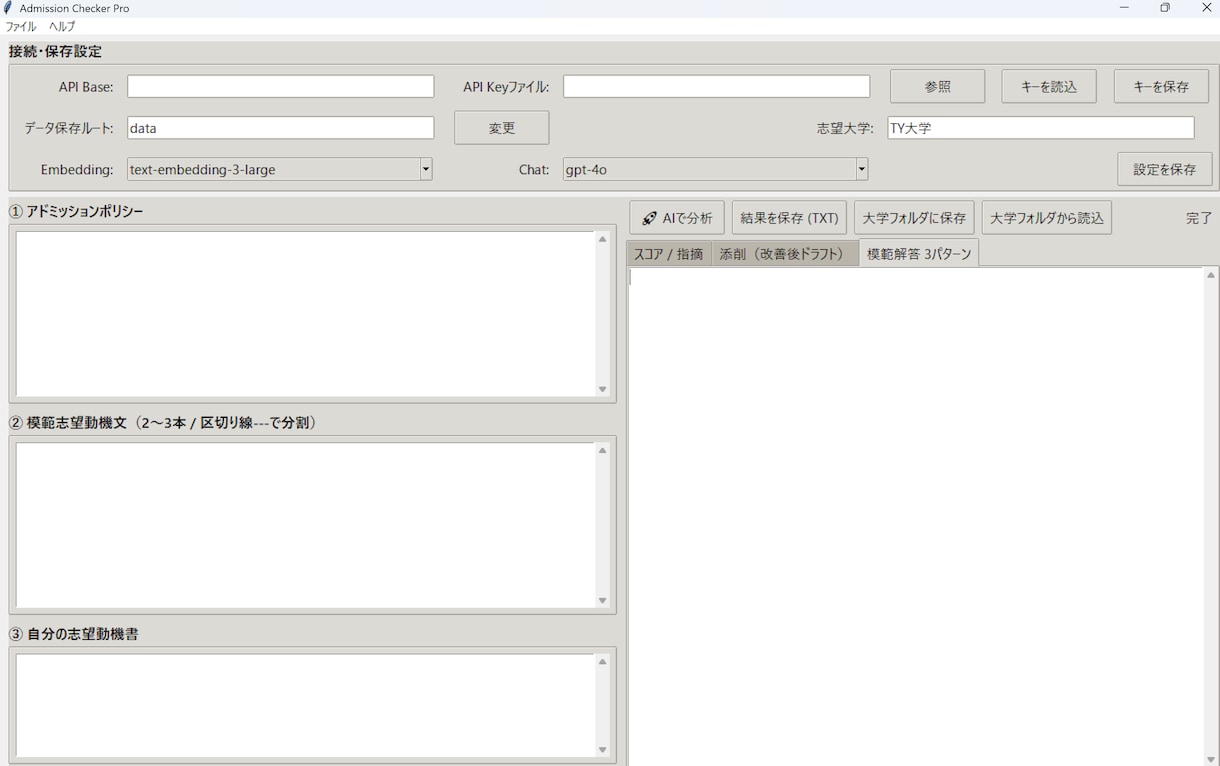Click inside the 模範志望動機文 text area

pyautogui.click(x=305, y=525)
